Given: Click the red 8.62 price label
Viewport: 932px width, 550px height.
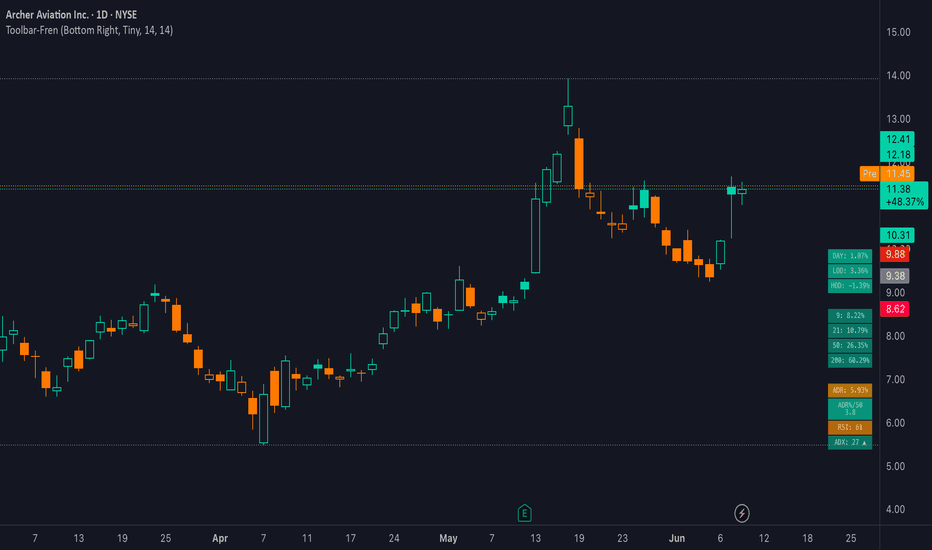Looking at the screenshot, I should click(895, 309).
